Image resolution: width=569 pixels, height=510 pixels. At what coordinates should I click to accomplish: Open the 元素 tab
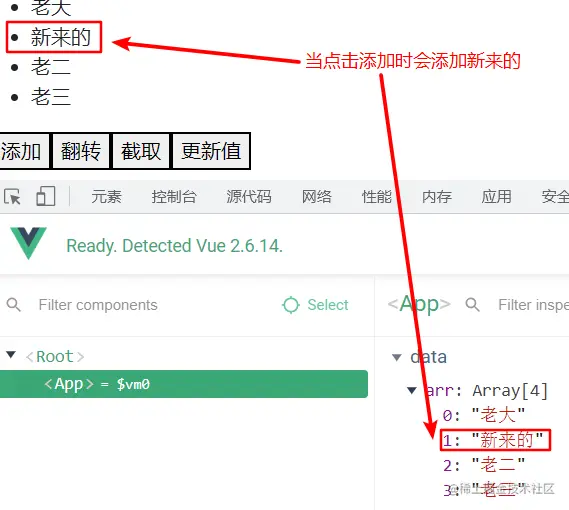[106, 197]
